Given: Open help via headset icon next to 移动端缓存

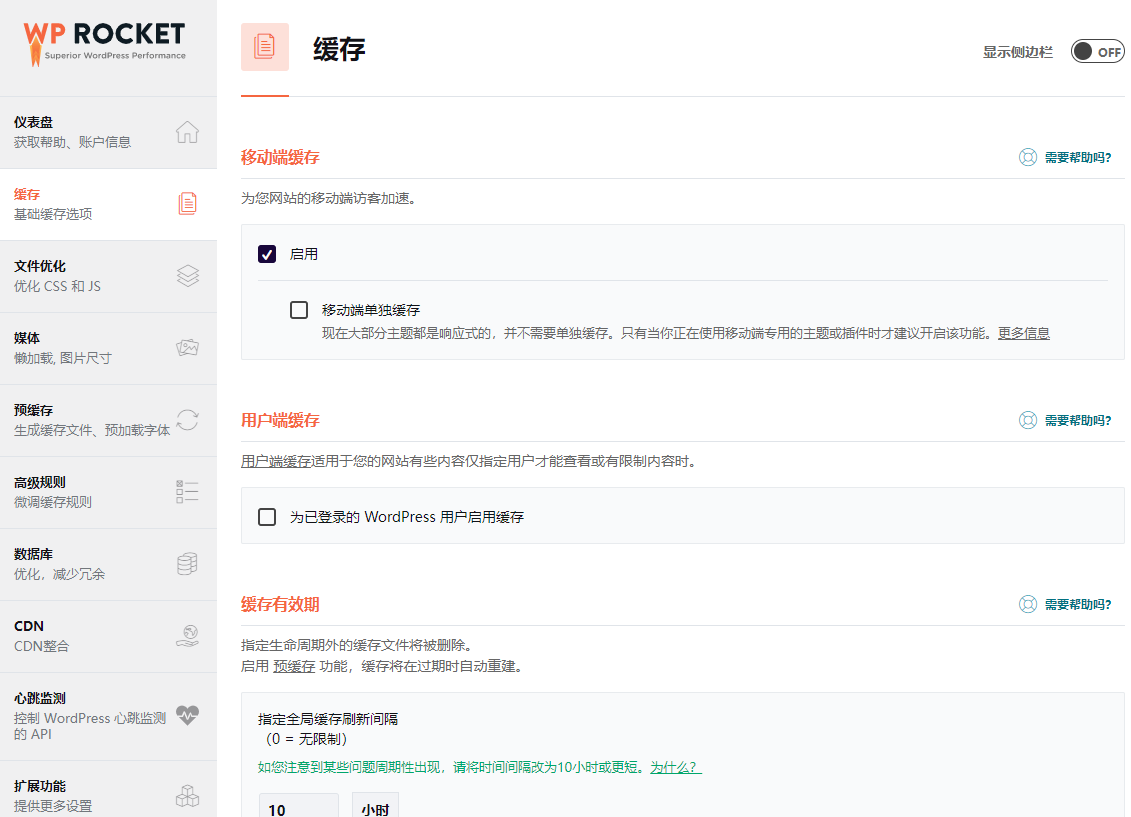Looking at the screenshot, I should [x=1028, y=156].
